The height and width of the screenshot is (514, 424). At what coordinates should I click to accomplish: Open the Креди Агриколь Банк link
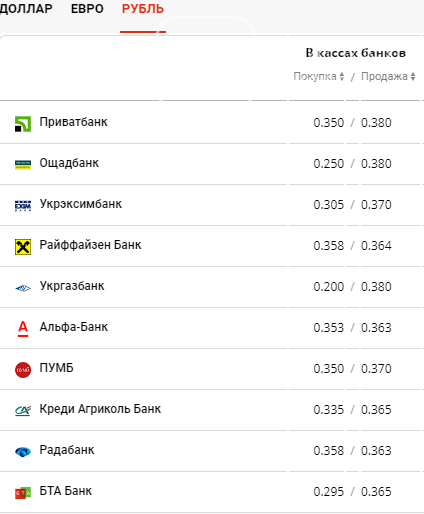(x=100, y=409)
